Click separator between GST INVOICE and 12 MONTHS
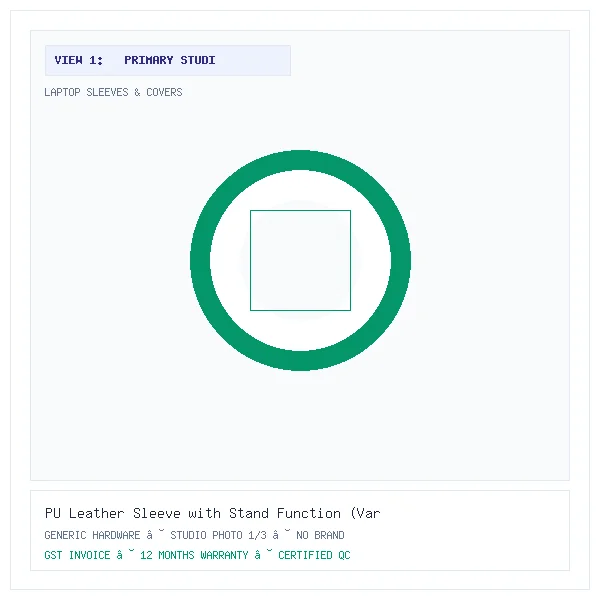The image size is (600, 600). (x=125, y=554)
